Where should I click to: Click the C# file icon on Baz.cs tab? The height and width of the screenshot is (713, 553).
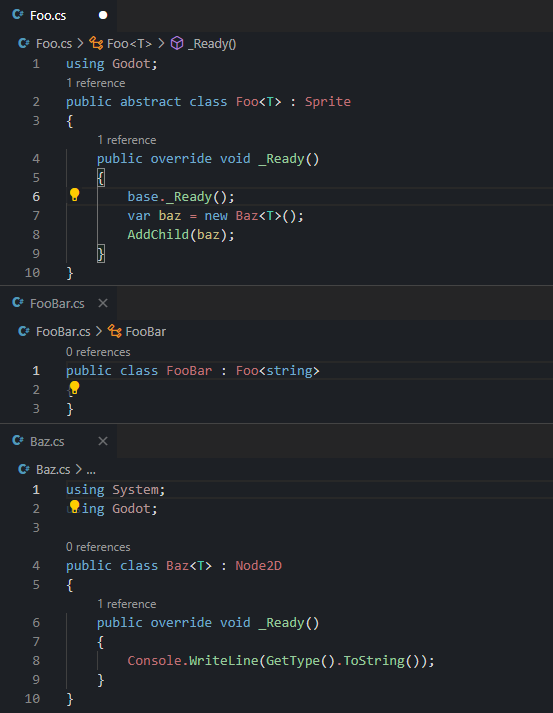tap(18, 441)
